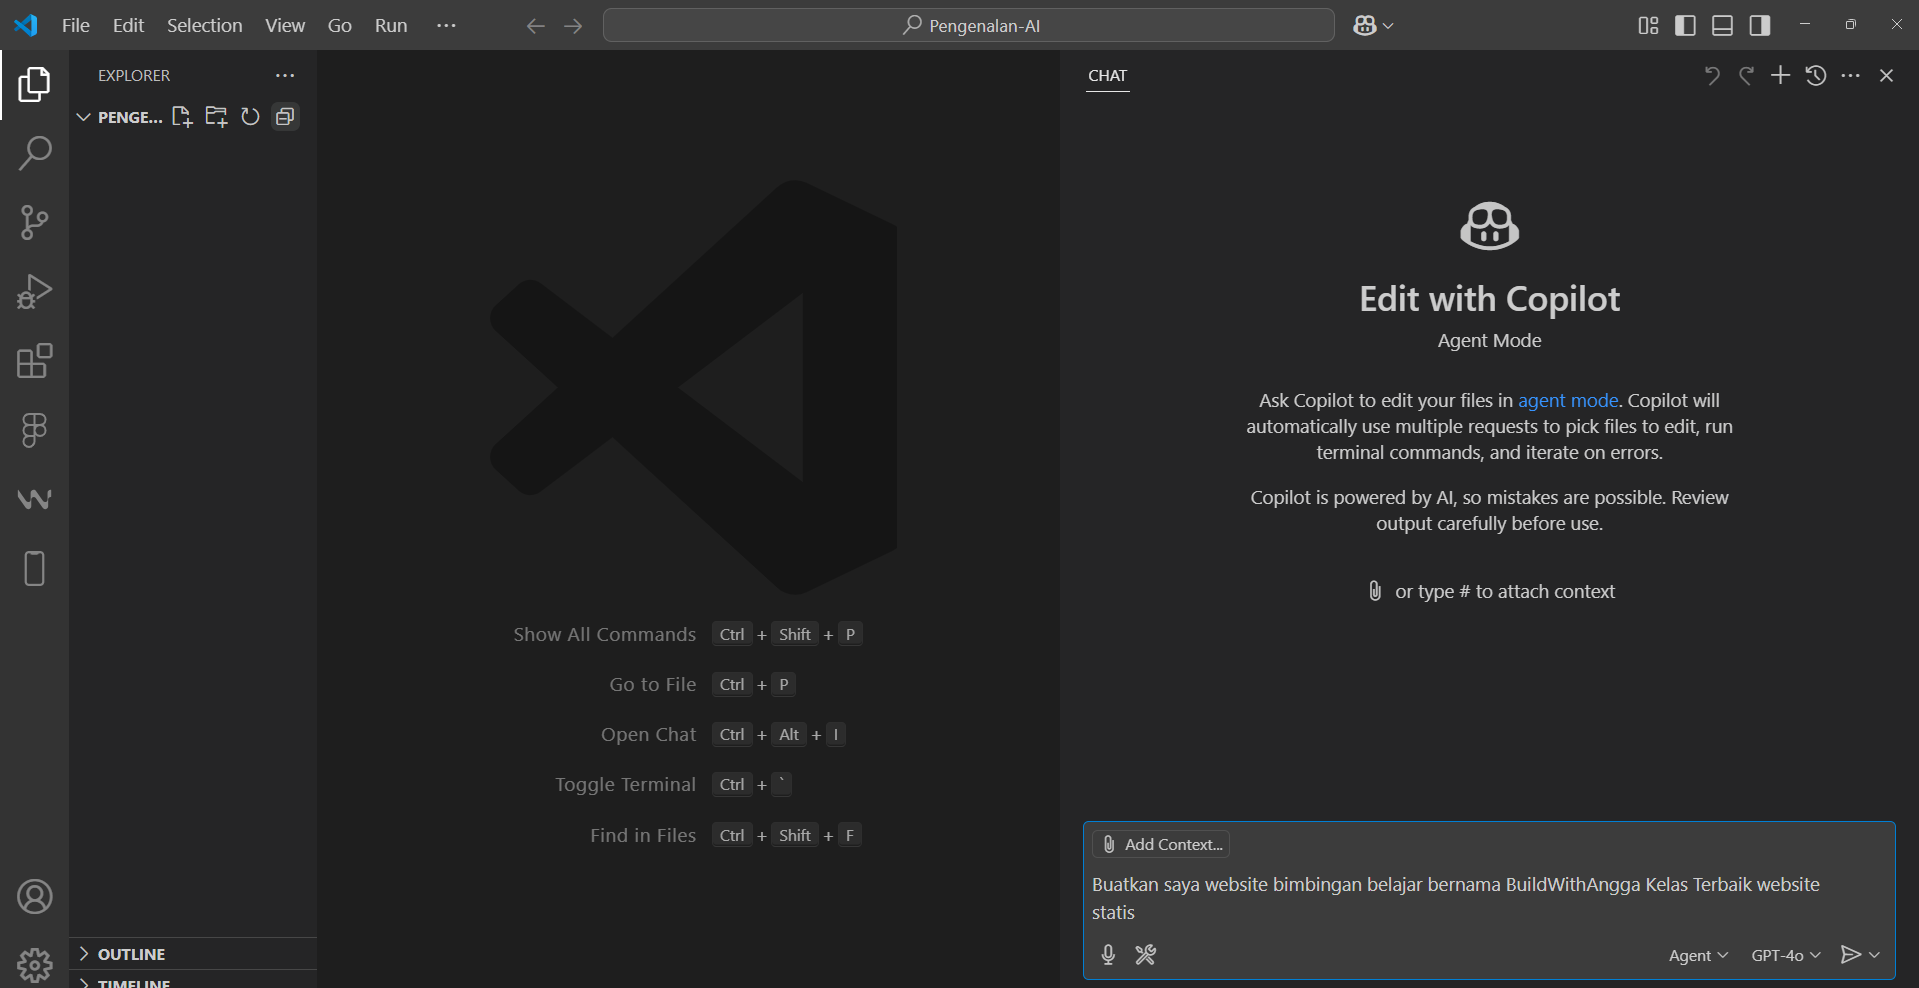Open the mobile device preview icon in activity bar
The width and height of the screenshot is (1919, 988).
(x=34, y=568)
